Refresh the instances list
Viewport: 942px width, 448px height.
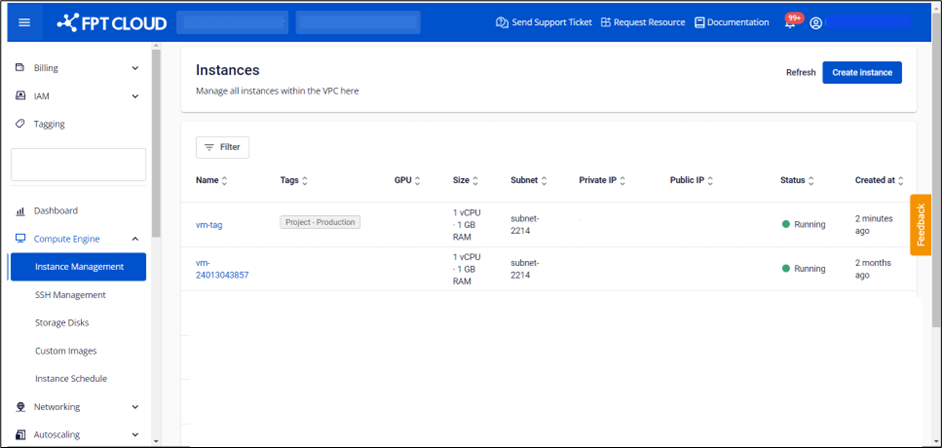pyautogui.click(x=800, y=72)
